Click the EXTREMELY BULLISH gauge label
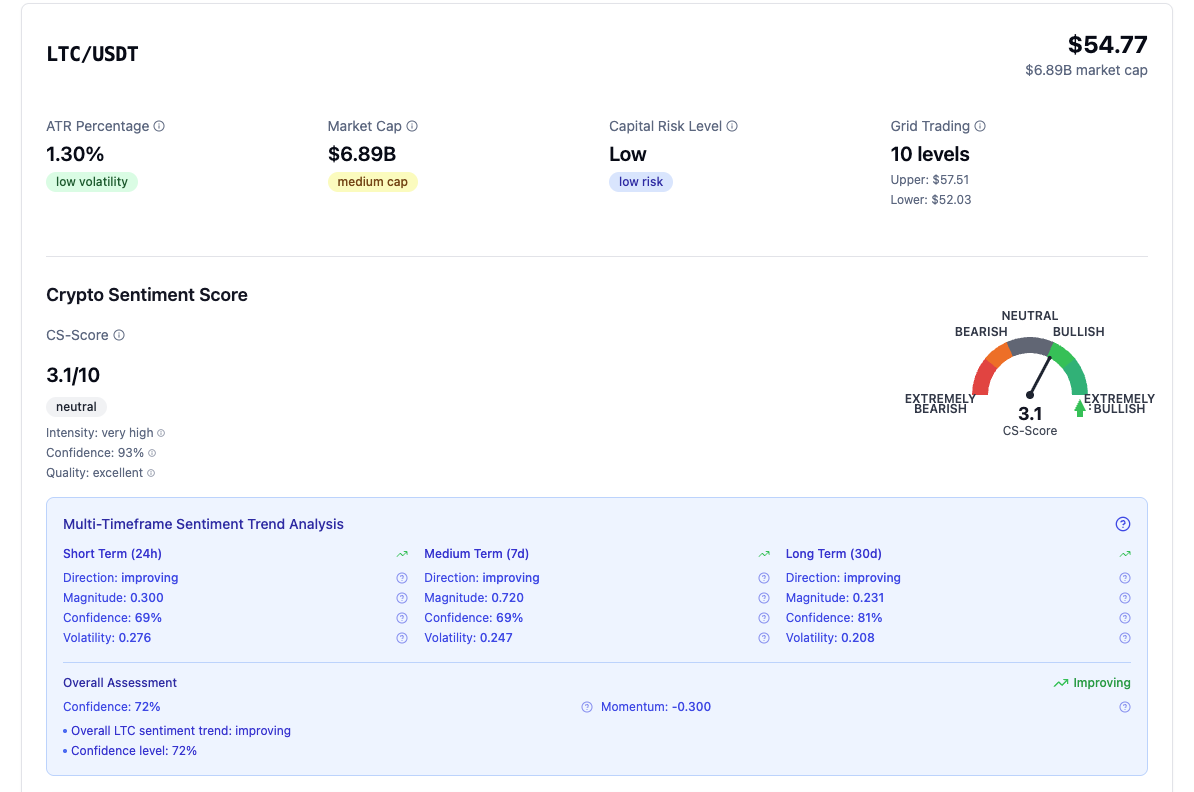The width and height of the screenshot is (1194, 792). [1119, 404]
